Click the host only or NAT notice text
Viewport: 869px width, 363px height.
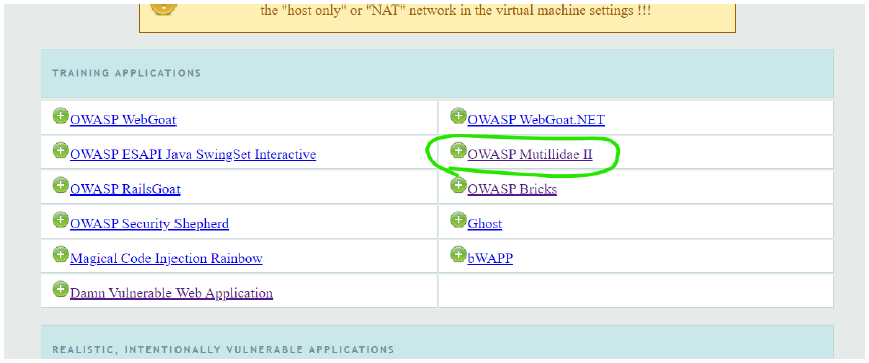456,11
